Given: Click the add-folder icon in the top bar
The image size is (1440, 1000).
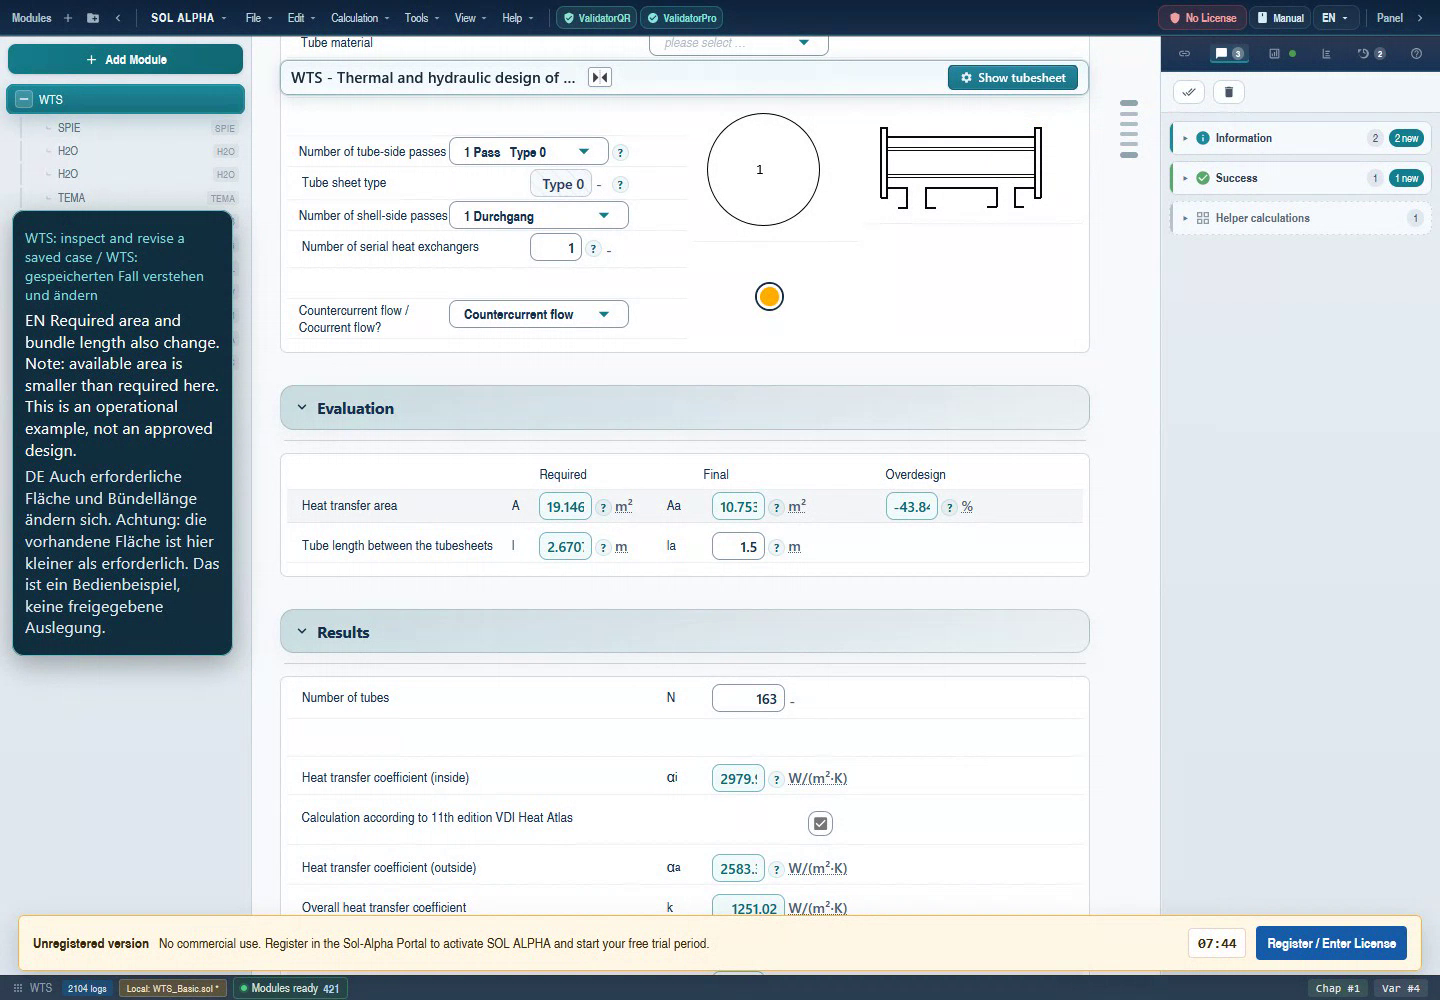Looking at the screenshot, I should [x=93, y=18].
